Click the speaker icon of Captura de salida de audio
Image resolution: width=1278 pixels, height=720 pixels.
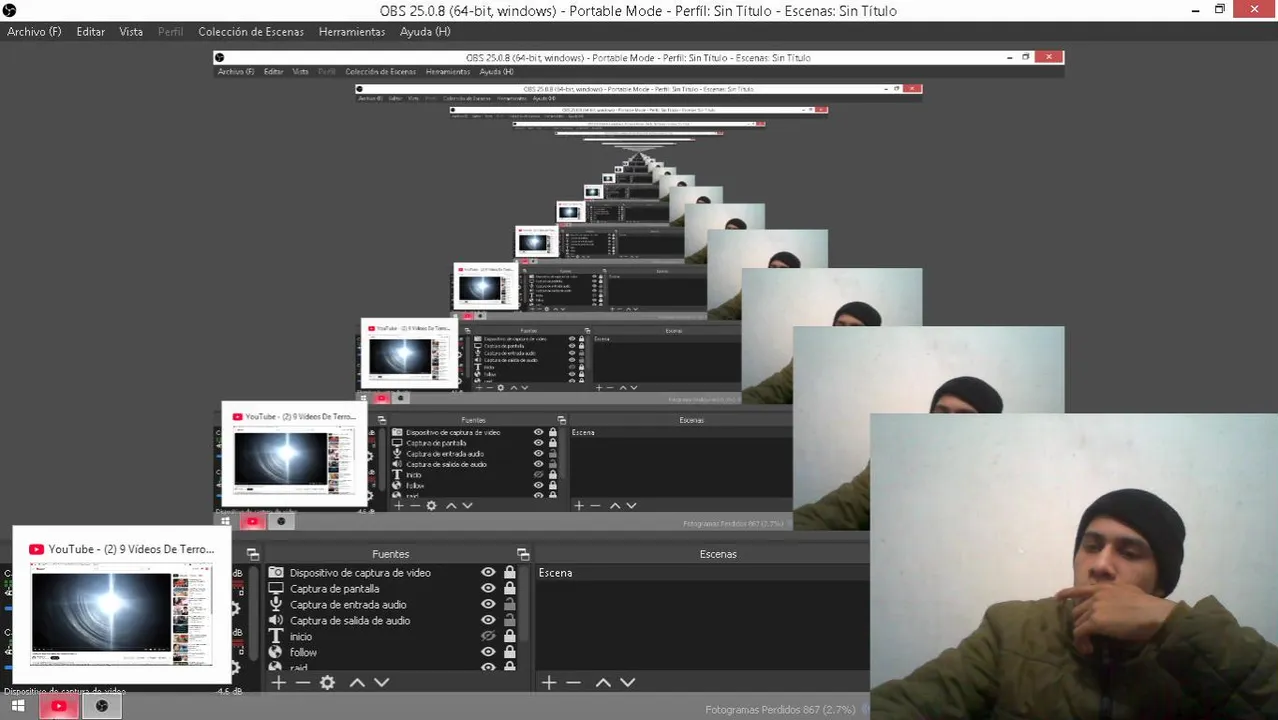[276, 621]
